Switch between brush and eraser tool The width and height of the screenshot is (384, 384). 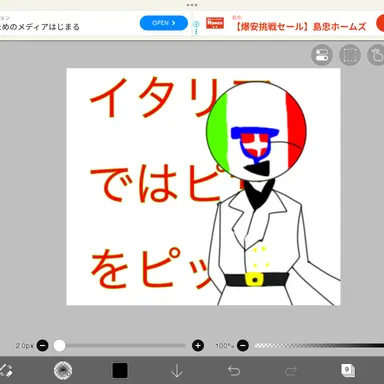(6, 370)
